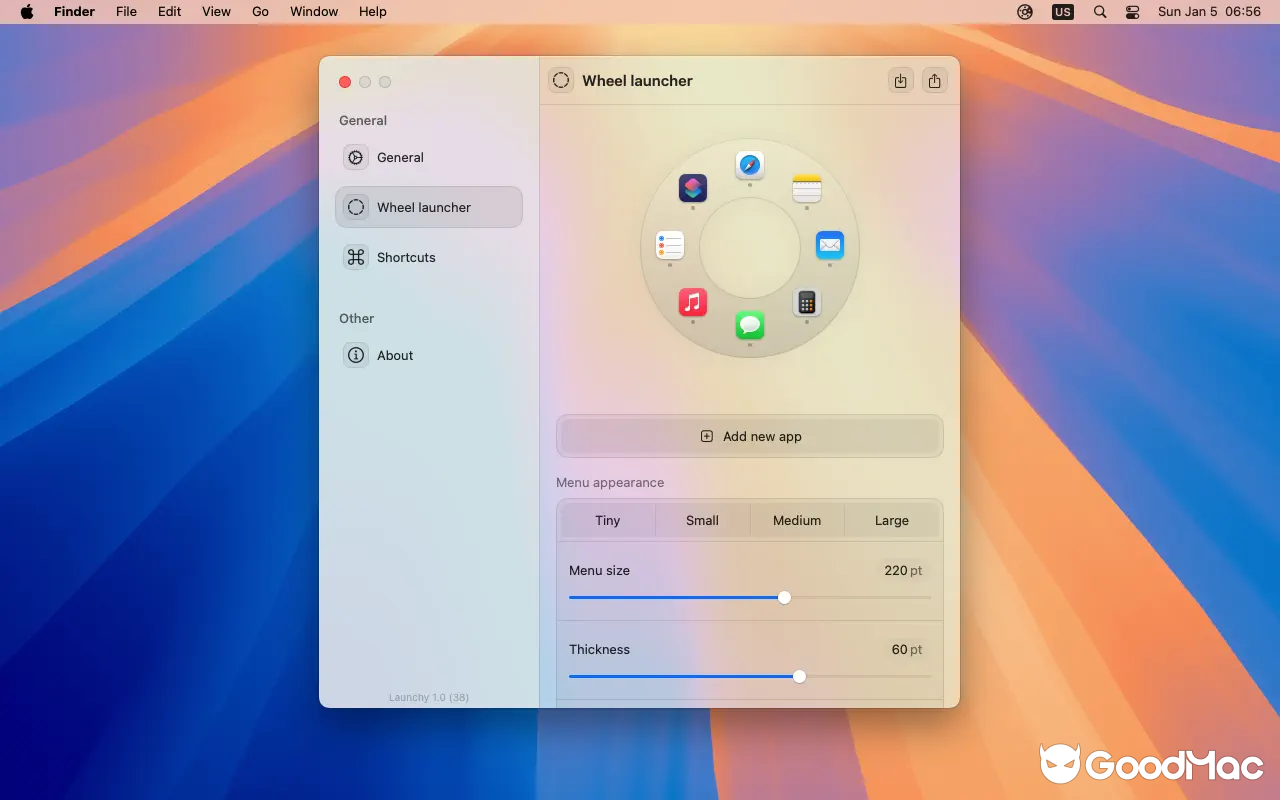Click the date and time in menu bar
Viewport: 1280px width, 800px height.
[1209, 12]
